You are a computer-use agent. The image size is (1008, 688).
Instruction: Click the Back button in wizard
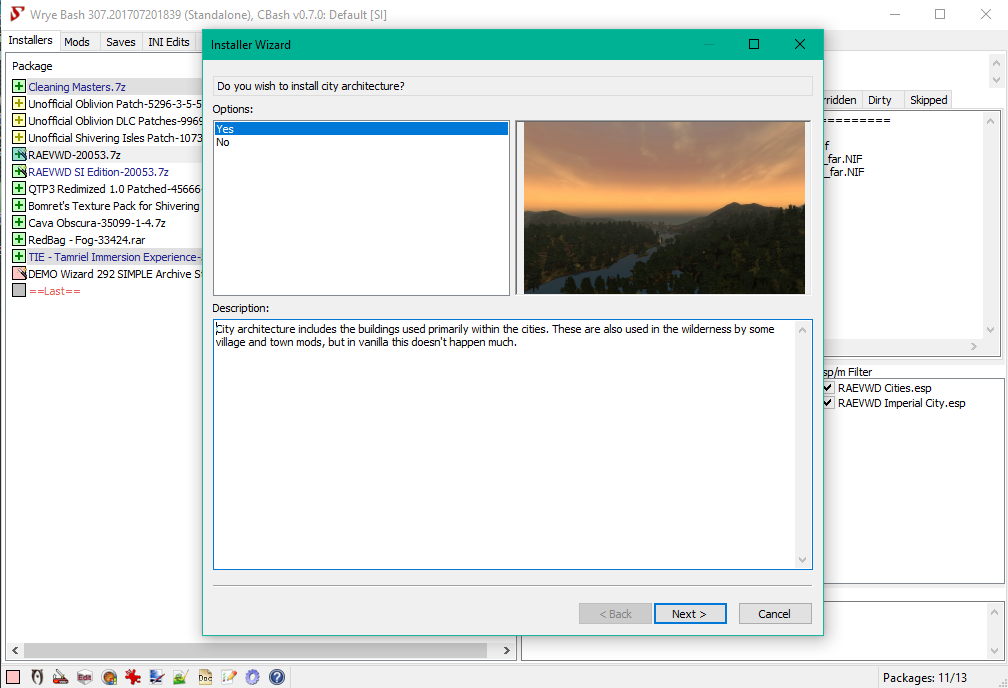615,613
